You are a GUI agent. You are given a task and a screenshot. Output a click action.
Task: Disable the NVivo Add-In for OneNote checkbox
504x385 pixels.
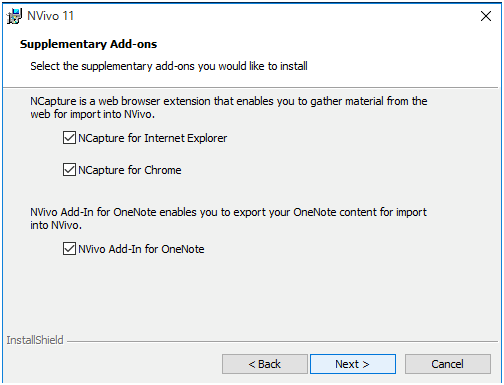[69, 249]
